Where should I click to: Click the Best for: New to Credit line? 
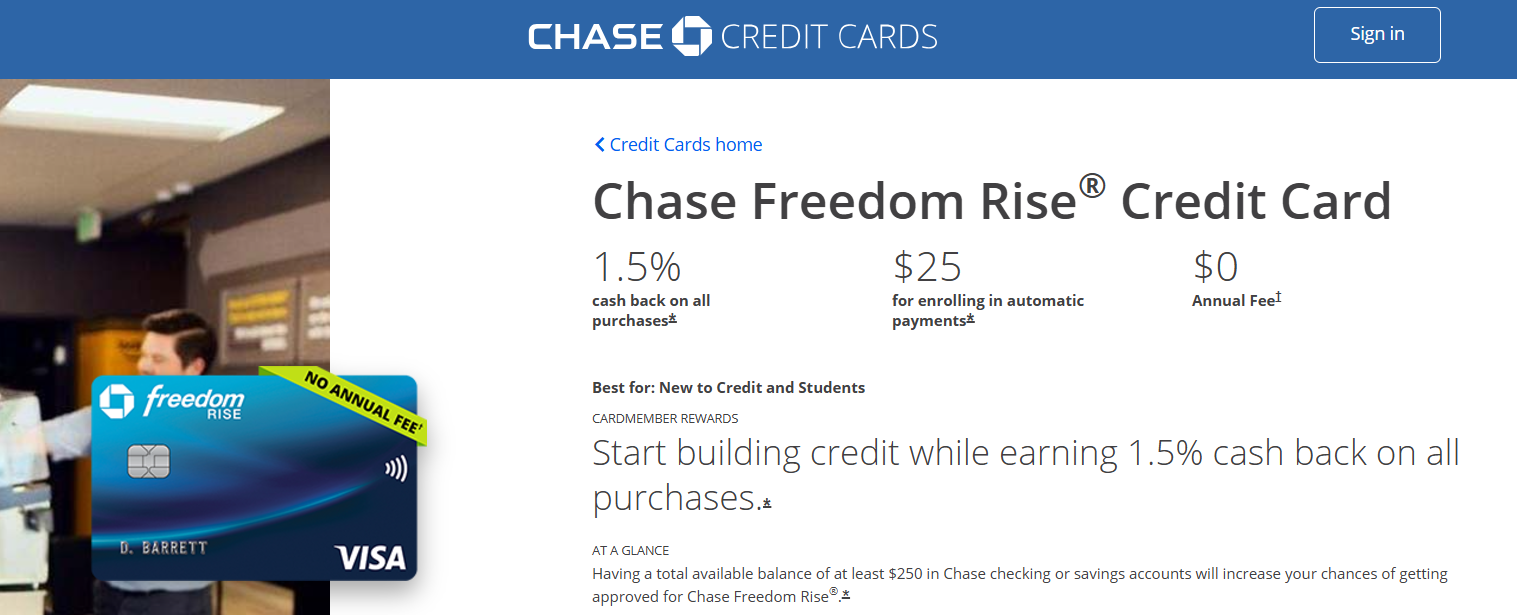coord(728,387)
